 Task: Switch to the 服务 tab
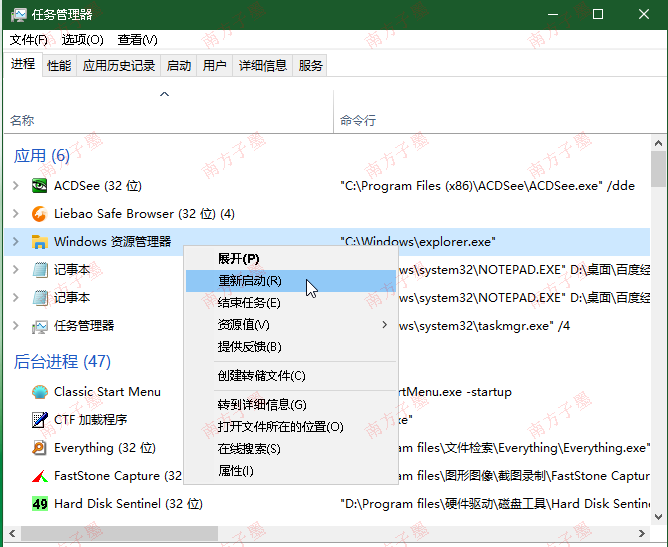[310, 66]
